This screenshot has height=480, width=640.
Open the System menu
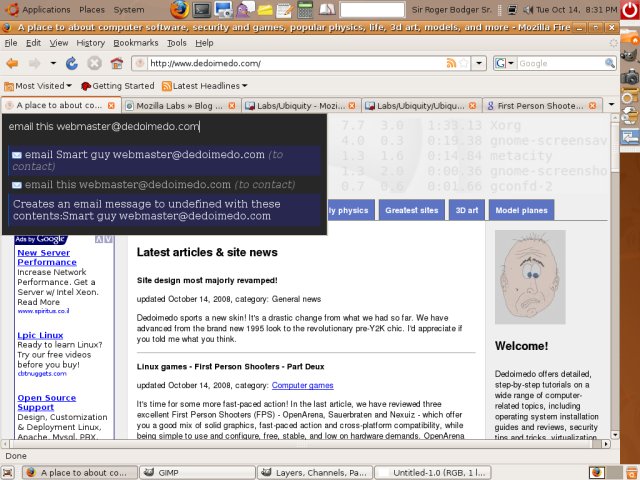coord(129,9)
